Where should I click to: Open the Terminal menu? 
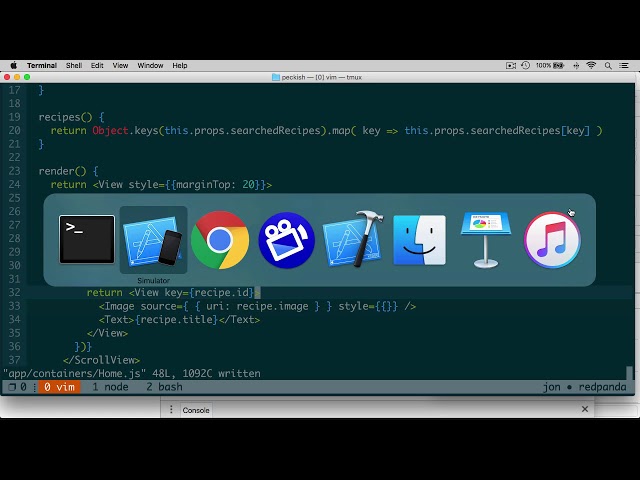click(42, 65)
